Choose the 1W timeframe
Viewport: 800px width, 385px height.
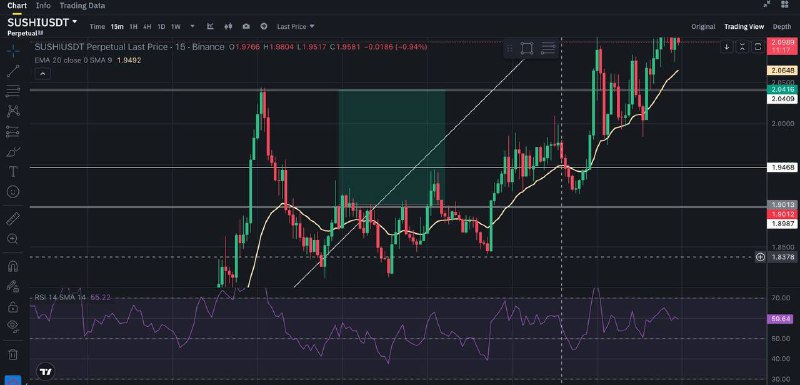coord(176,27)
